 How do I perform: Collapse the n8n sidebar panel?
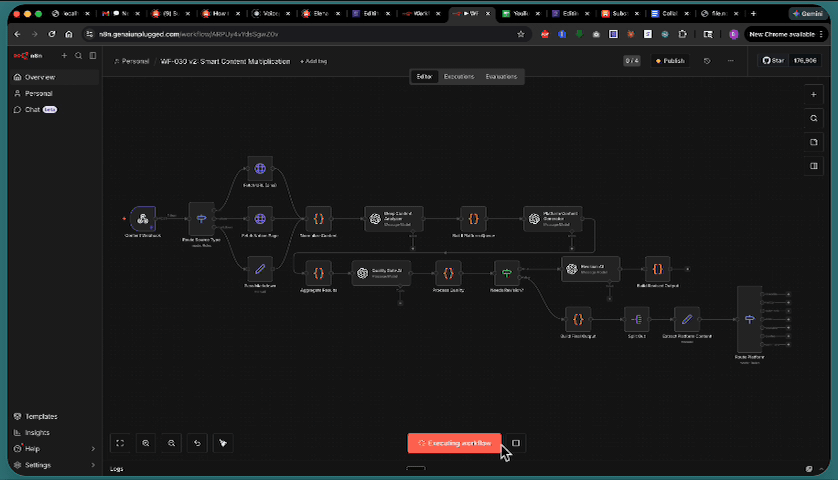pos(93,56)
